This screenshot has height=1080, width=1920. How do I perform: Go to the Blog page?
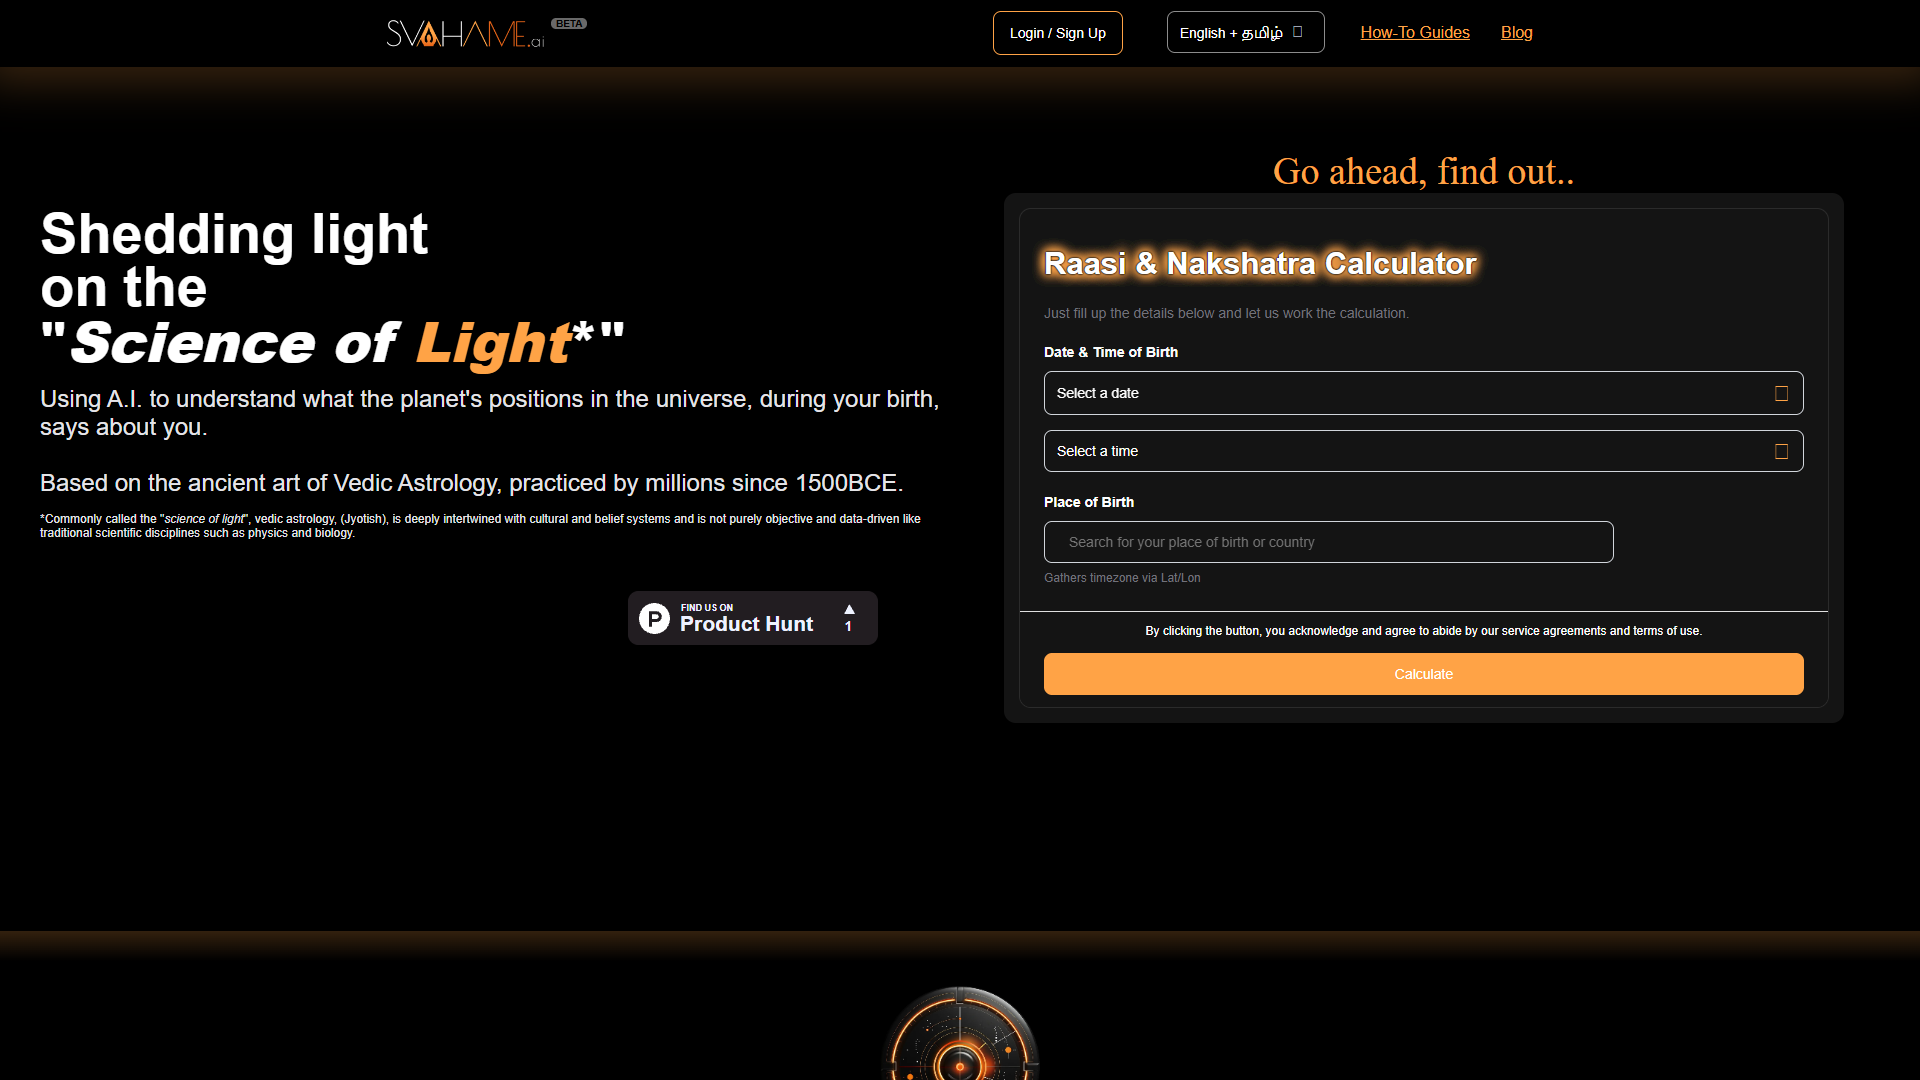(1516, 32)
